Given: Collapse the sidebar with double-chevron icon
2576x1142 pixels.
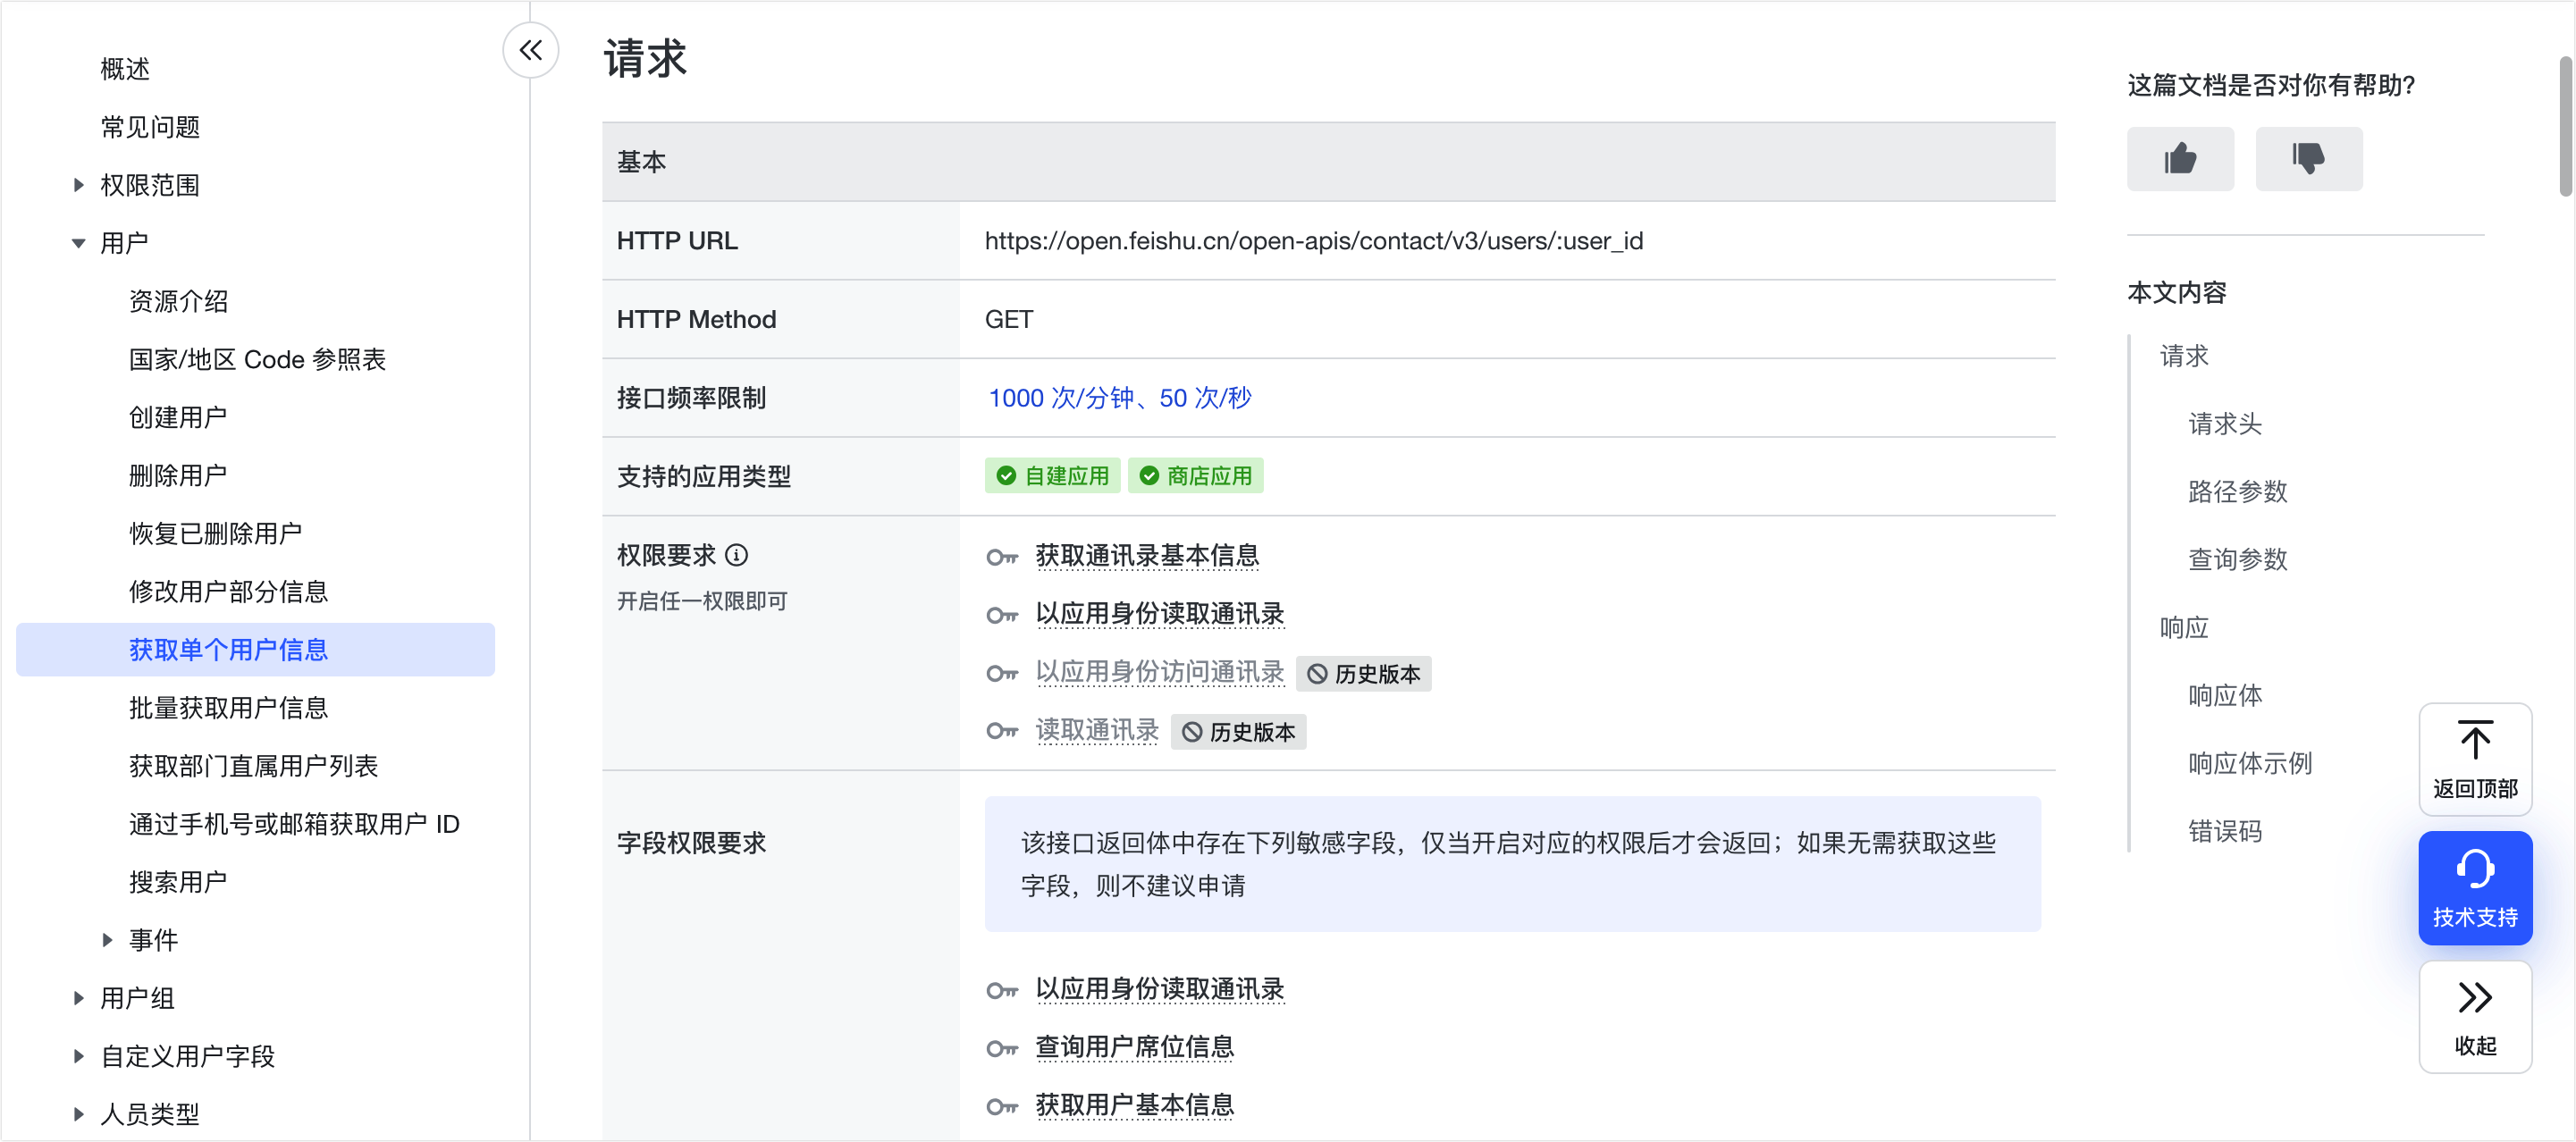Looking at the screenshot, I should pyautogui.click(x=530, y=50).
